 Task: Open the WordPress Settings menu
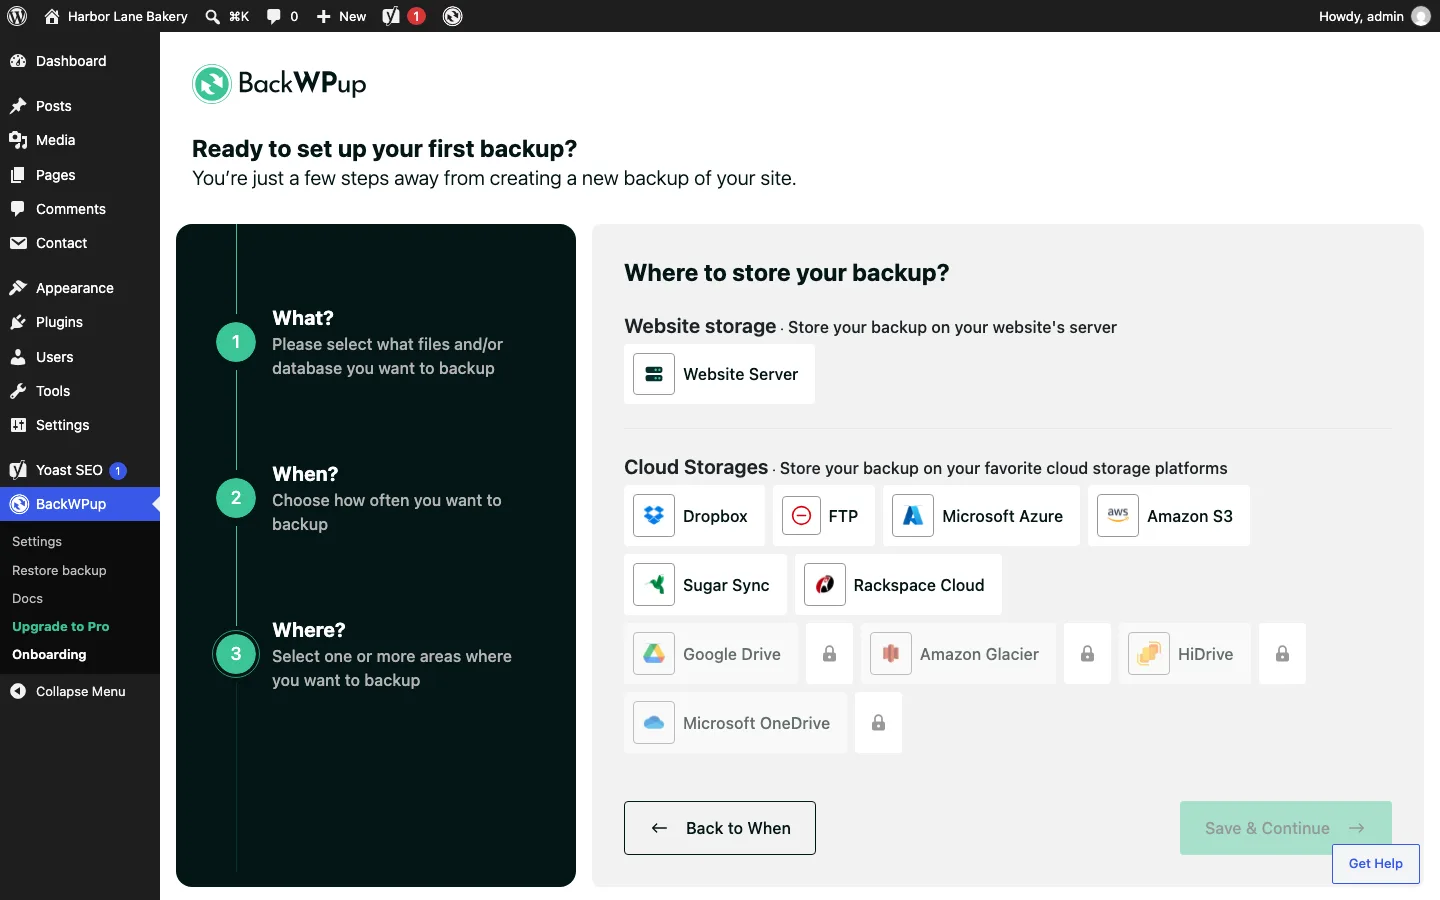point(80,425)
